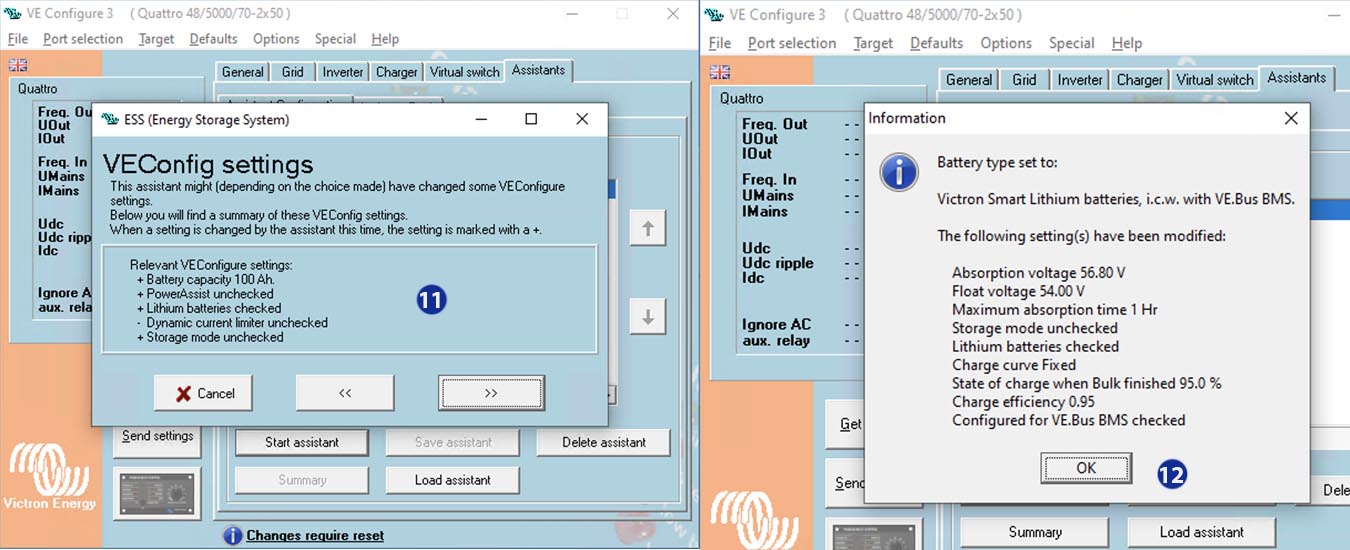The width and height of the screenshot is (1350, 550).
Task: Open File menu in left window
Action: (19, 39)
